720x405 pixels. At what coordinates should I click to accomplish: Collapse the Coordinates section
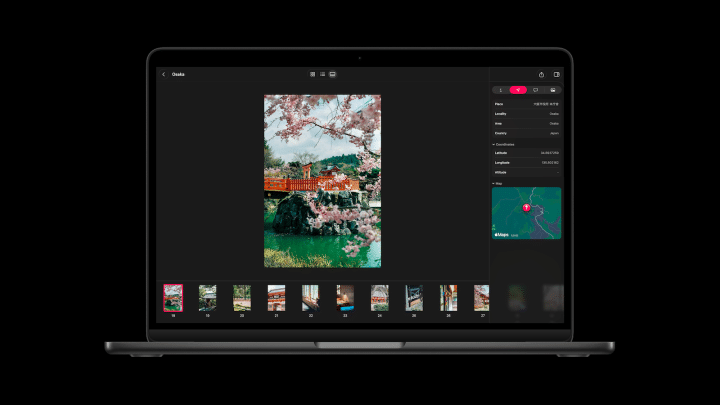(494, 145)
